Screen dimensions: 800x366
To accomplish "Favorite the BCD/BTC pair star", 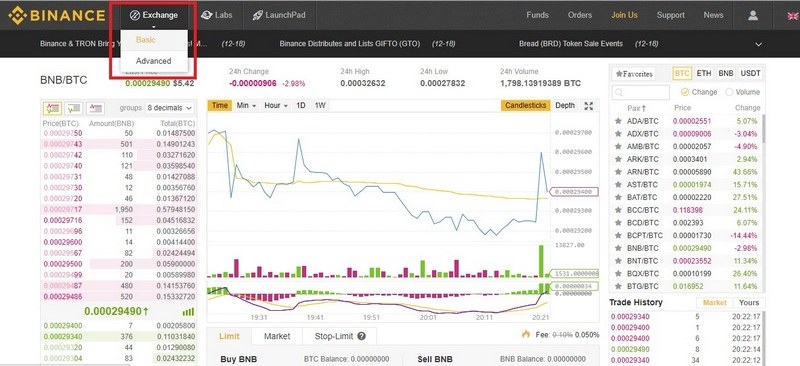I will (618, 223).
